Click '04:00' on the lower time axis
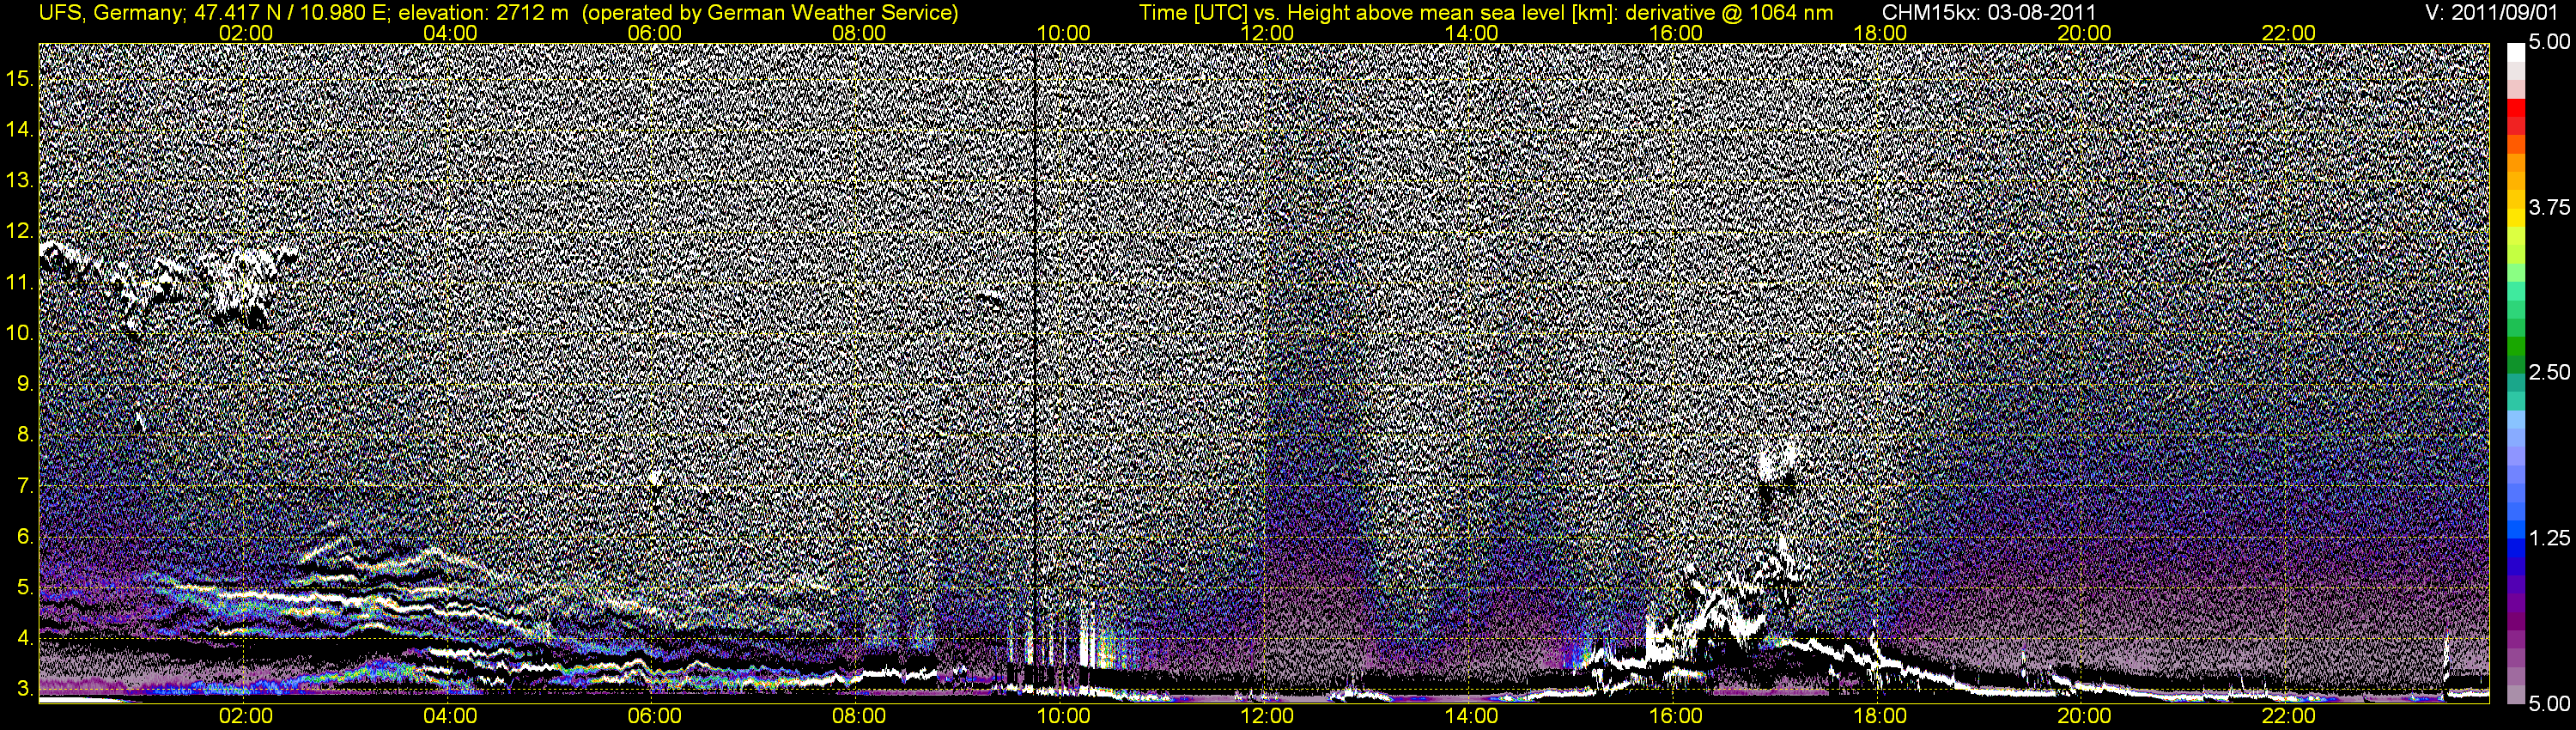Screen dimensions: 2576x730 point(450,716)
